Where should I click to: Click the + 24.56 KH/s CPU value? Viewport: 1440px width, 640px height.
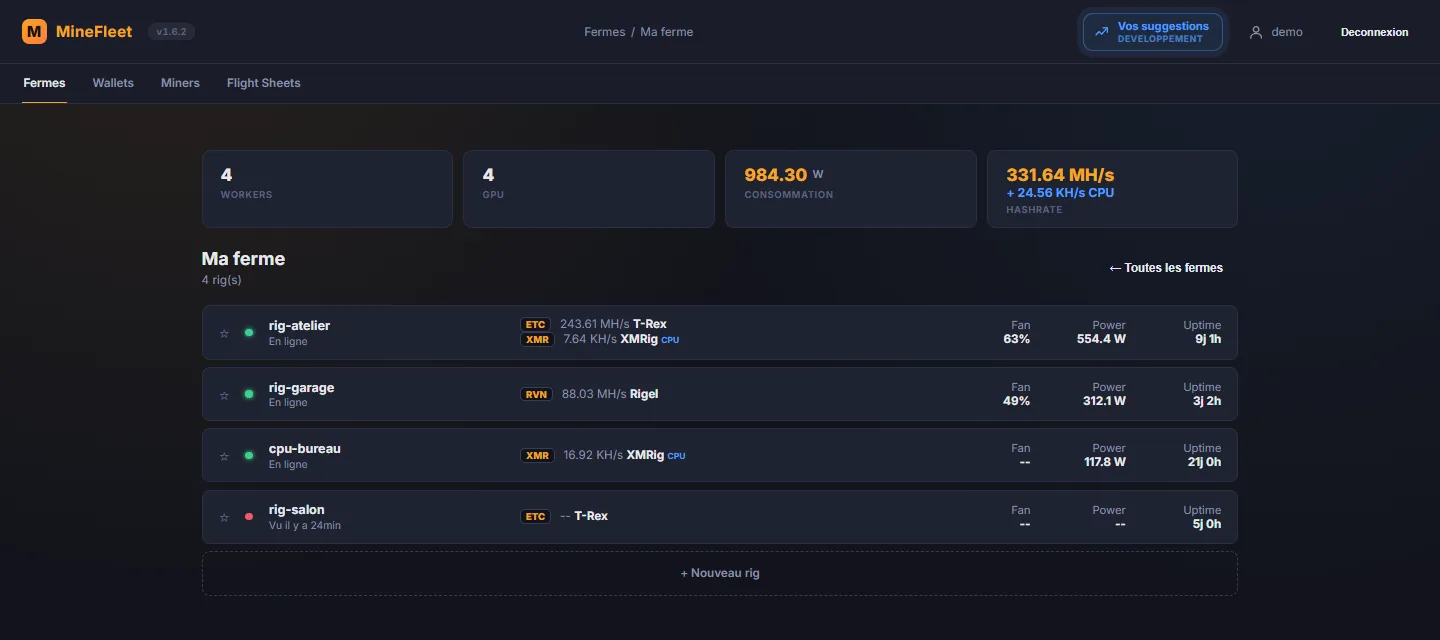pyautogui.click(x=1060, y=193)
